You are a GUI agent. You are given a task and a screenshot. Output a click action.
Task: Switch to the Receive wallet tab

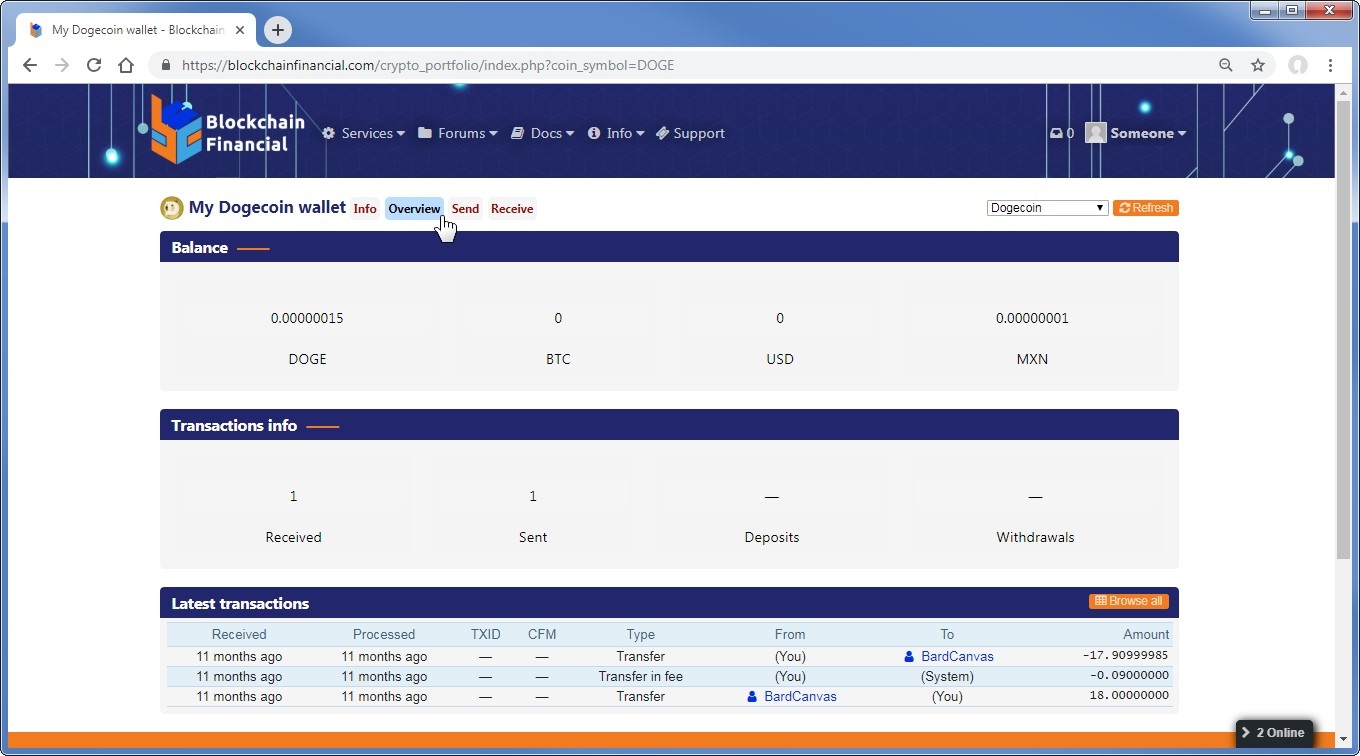(512, 209)
